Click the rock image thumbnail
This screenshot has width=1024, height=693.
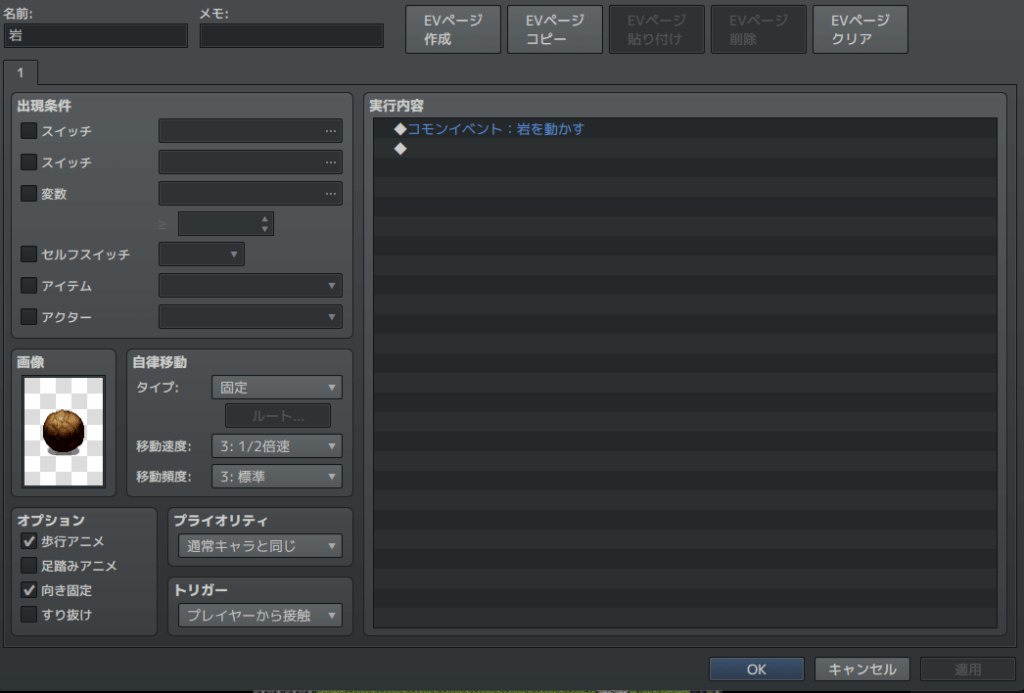[63, 431]
